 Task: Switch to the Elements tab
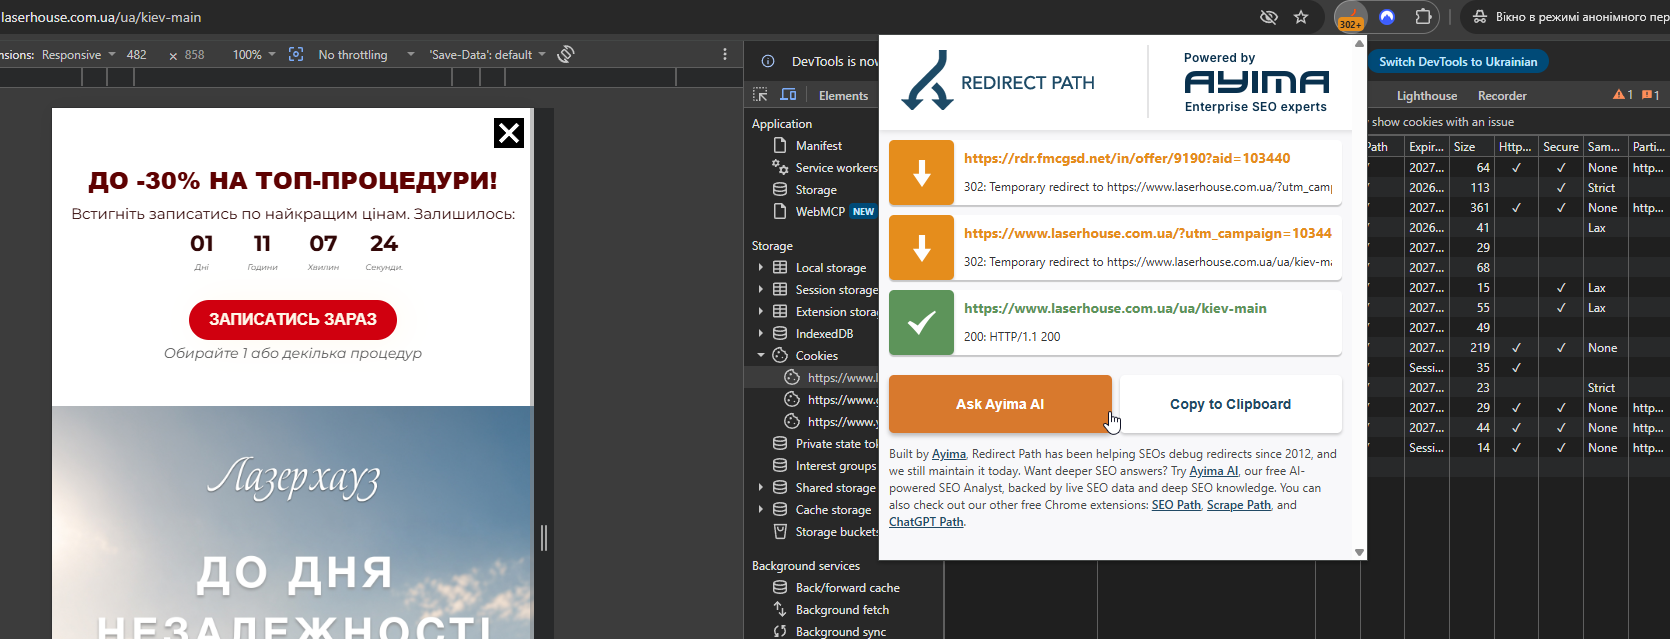[x=843, y=96]
